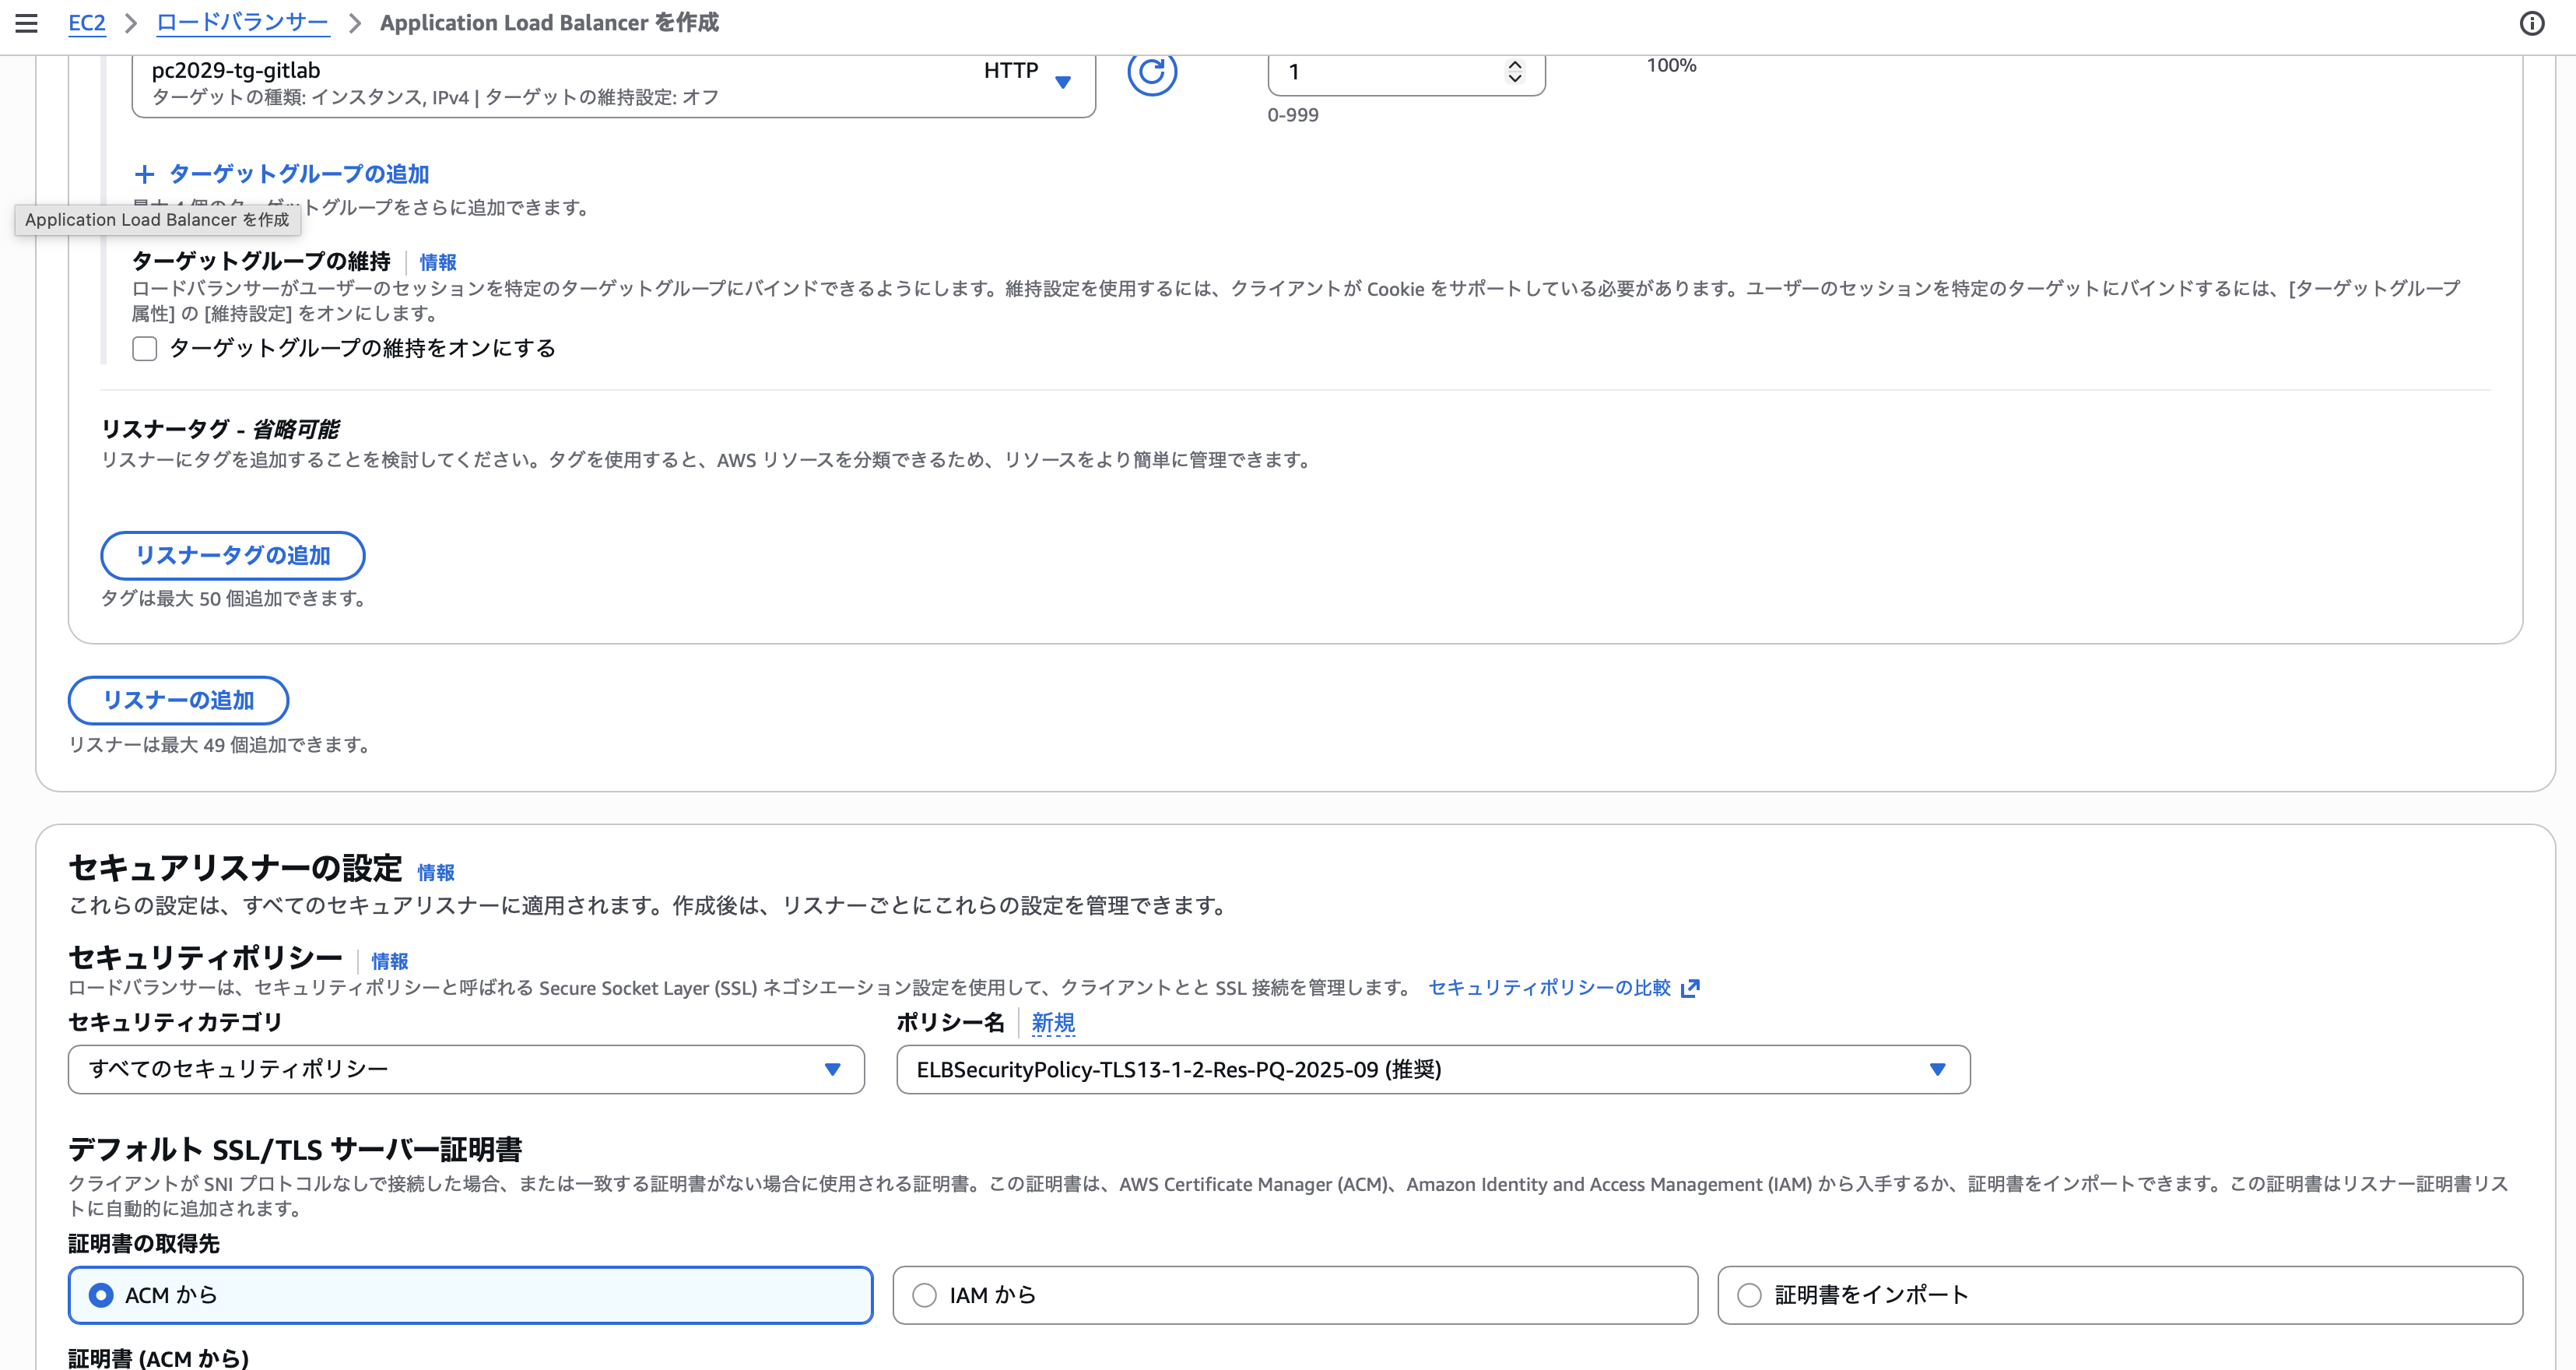
Task: Click Application Load Balancer を作成 breadcrumb text
Action: click(549, 23)
